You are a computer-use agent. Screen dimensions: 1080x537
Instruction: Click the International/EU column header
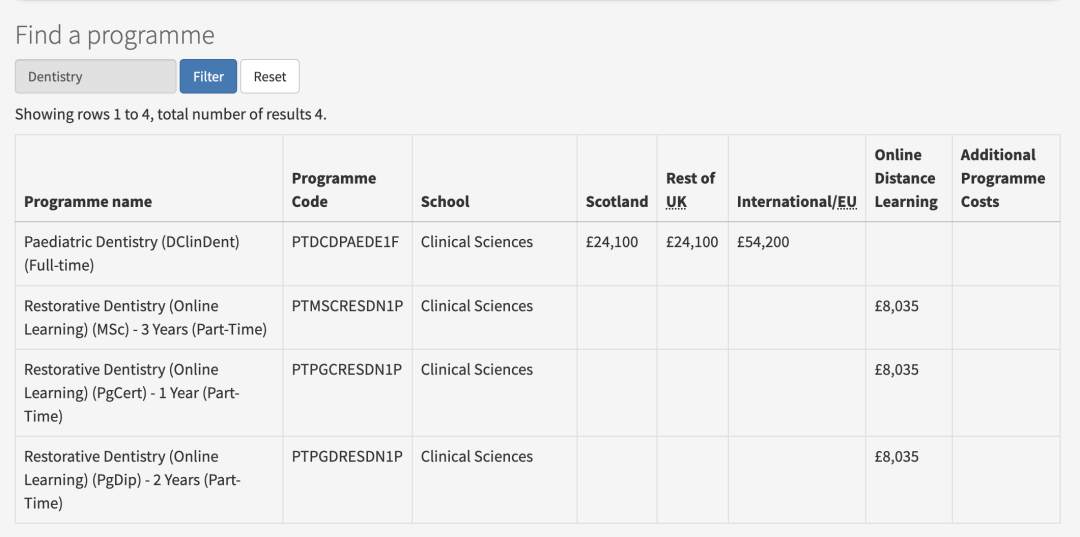click(x=796, y=202)
